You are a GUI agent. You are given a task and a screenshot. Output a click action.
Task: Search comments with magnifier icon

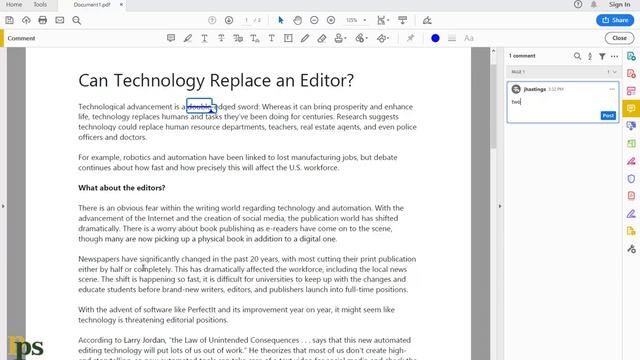coord(577,56)
